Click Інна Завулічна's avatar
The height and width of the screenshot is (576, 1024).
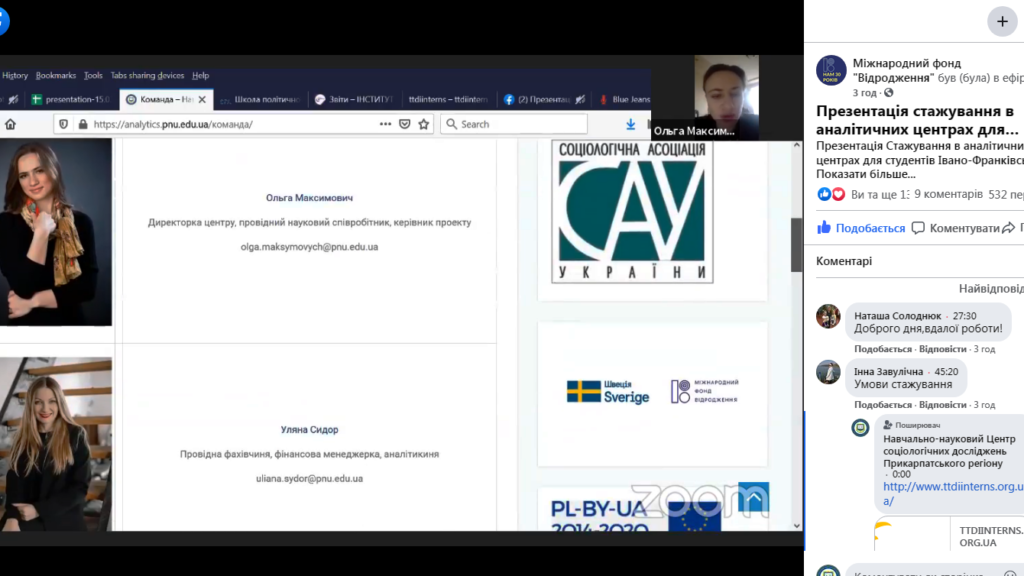pyautogui.click(x=828, y=372)
